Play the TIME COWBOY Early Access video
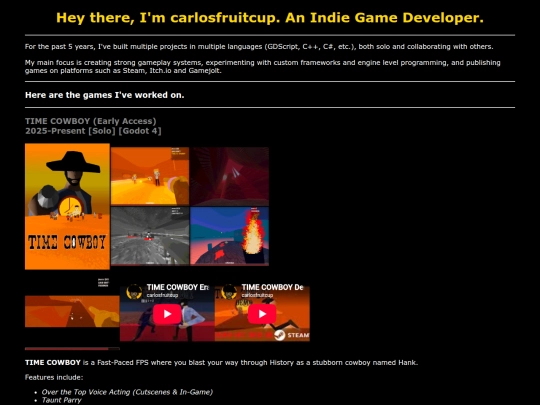Viewport: 540px width, 405px height. [167, 314]
